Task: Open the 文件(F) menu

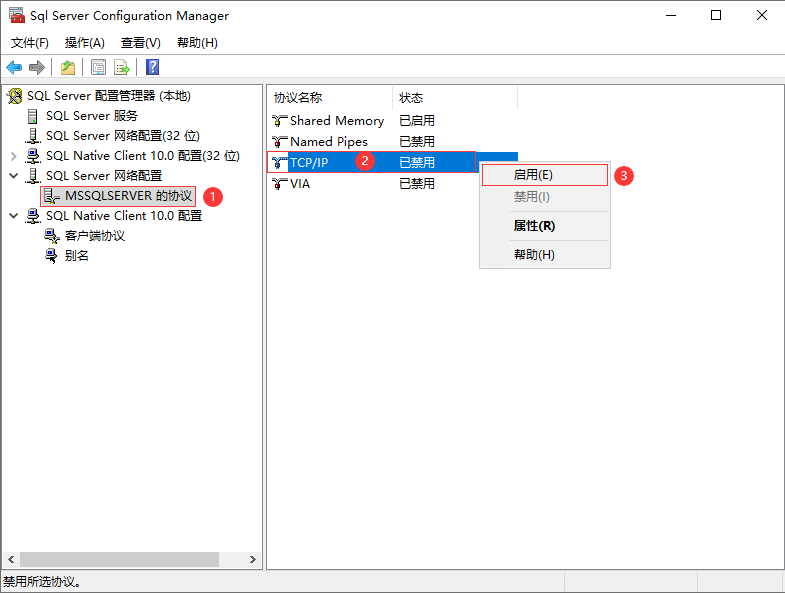Action: pyautogui.click(x=30, y=43)
